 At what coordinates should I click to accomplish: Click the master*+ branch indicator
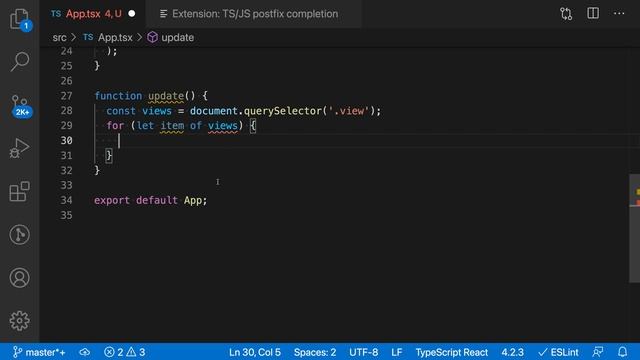point(39,352)
